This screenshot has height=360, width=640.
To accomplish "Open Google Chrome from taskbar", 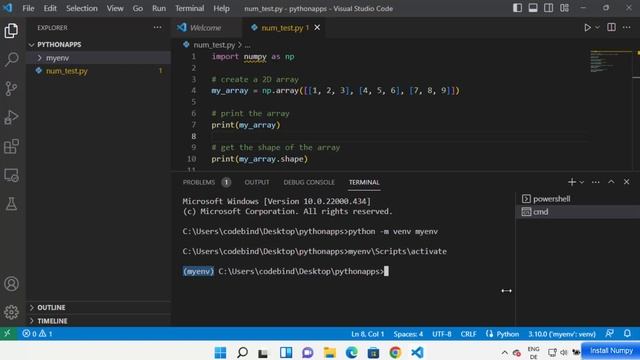I will 395,352.
